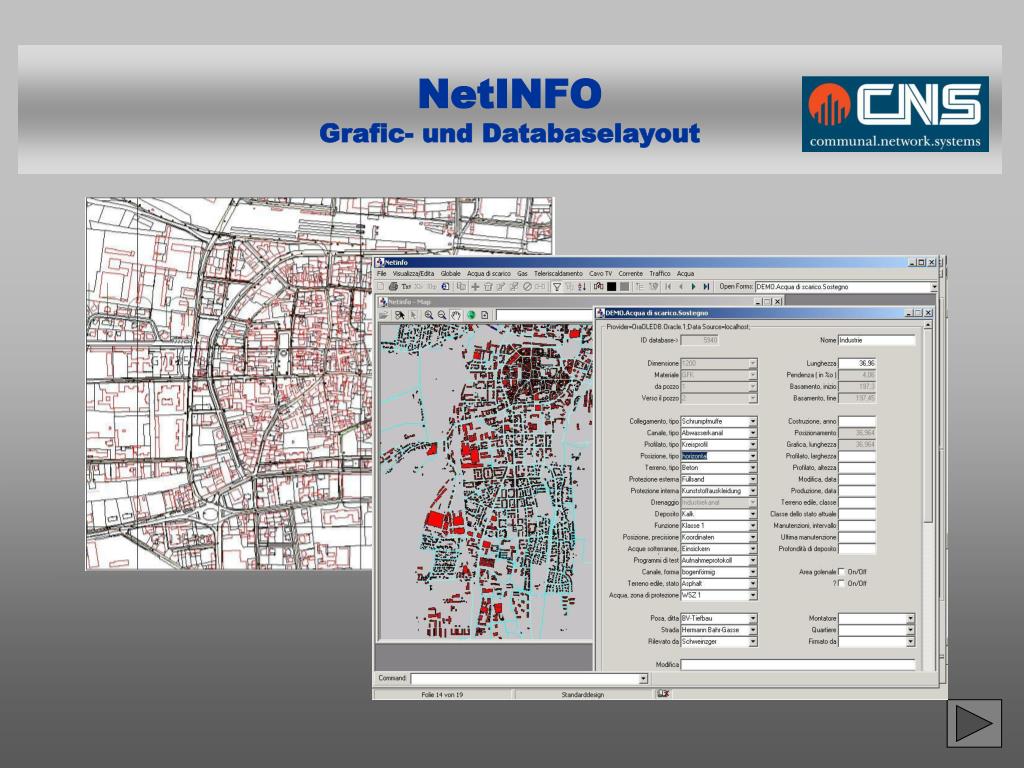The height and width of the screenshot is (768, 1024).
Task: Expand the Protezione esterna dropdown
Action: pyautogui.click(x=753, y=479)
